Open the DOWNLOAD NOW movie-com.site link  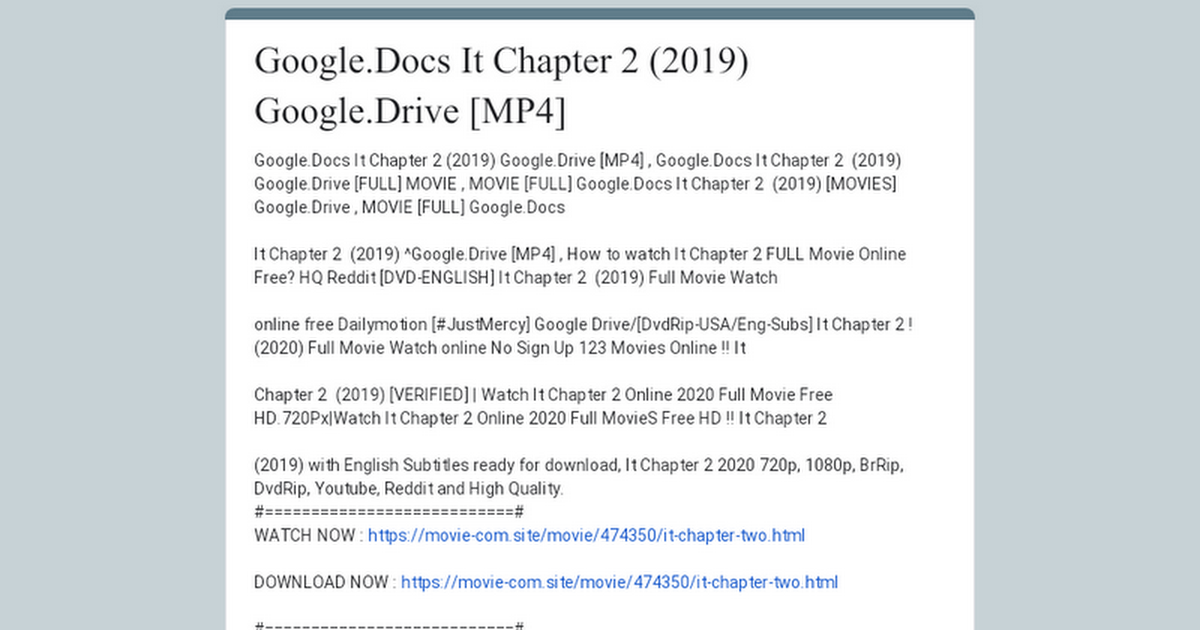620,582
